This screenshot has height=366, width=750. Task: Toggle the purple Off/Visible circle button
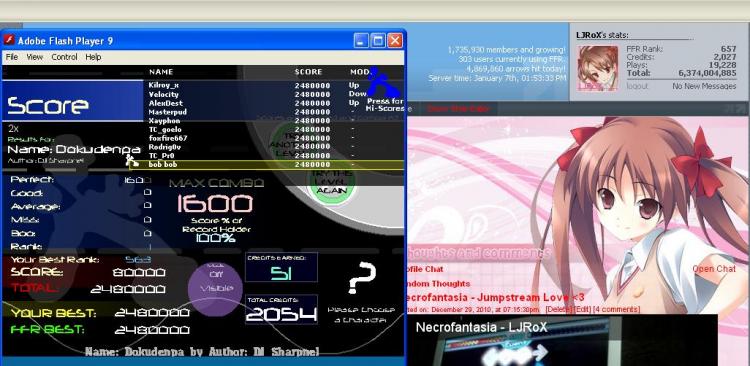[215, 288]
